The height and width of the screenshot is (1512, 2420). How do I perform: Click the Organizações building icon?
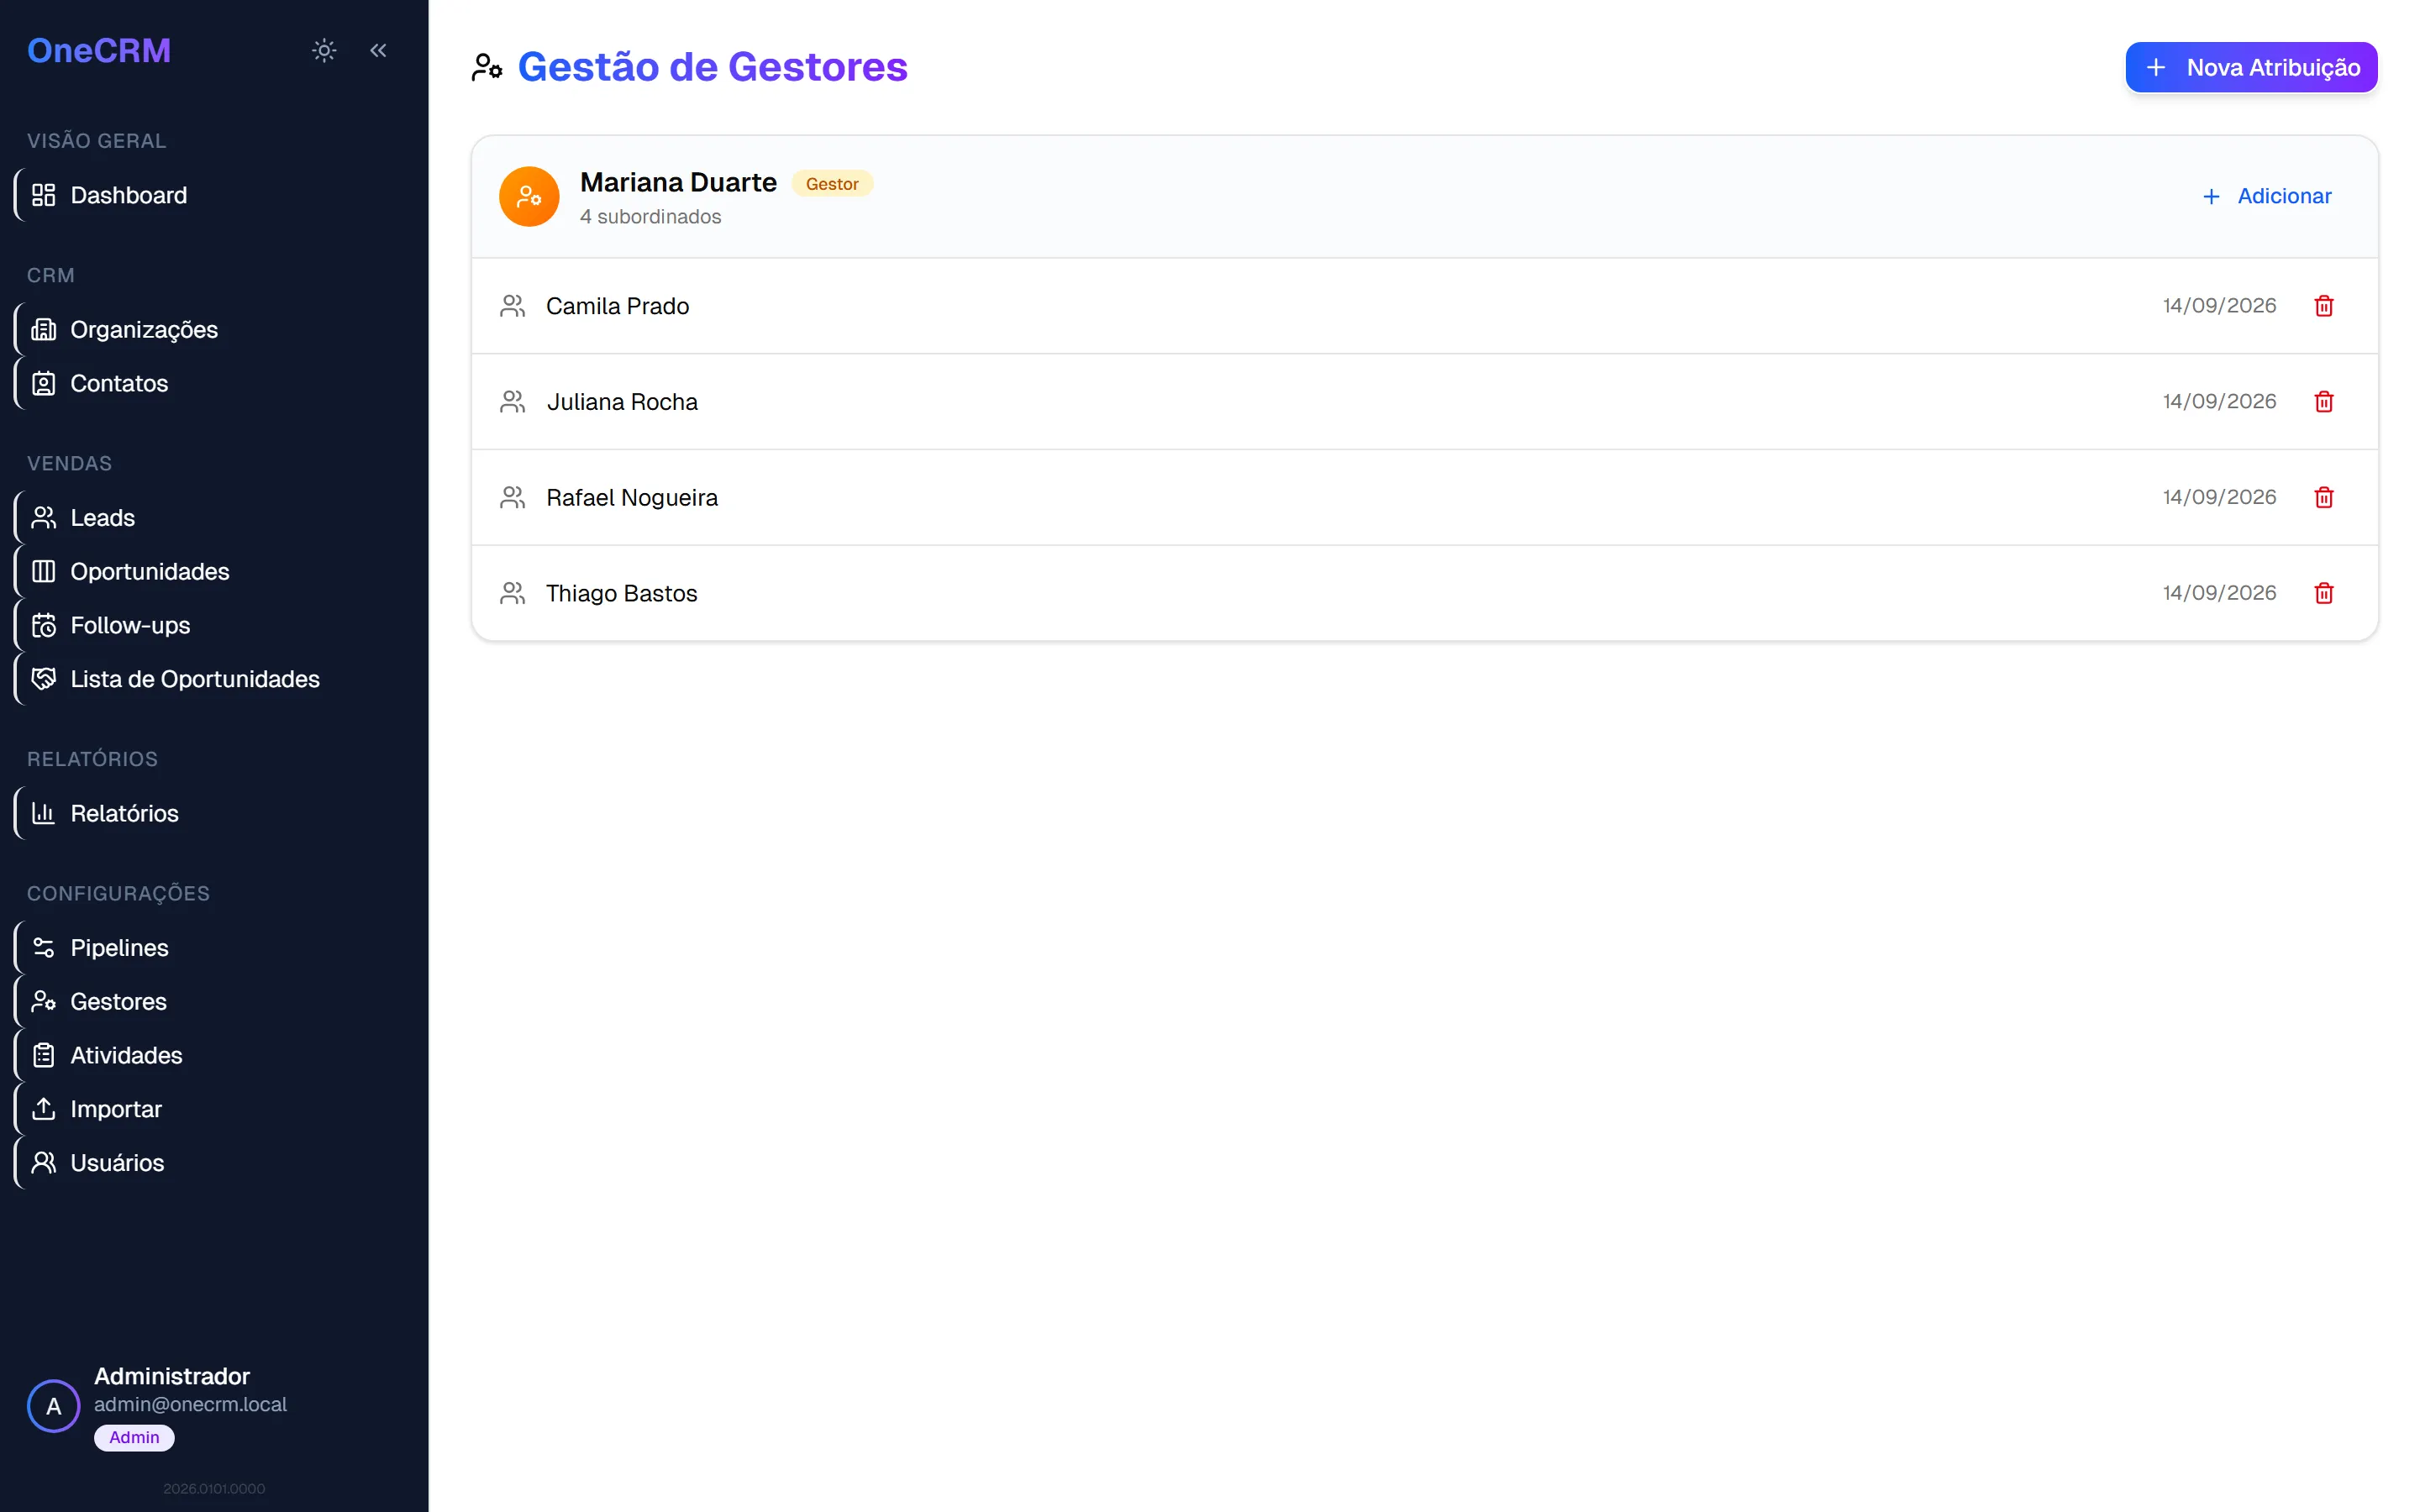pyautogui.click(x=43, y=329)
